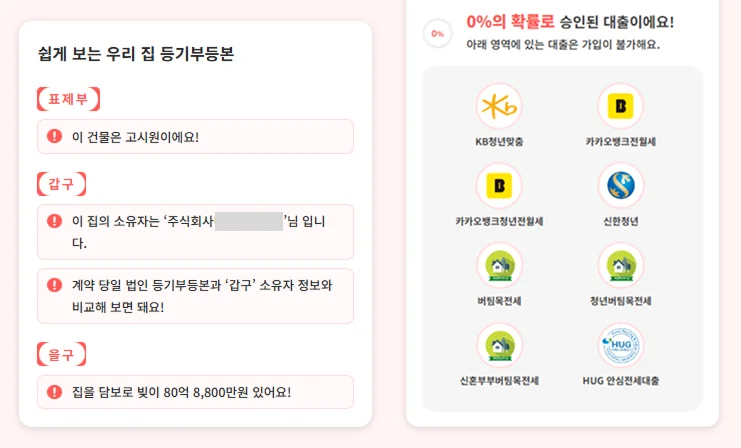741x448 pixels.
Task: Click the alert icon next to 소유자 notice
Action: [54, 220]
